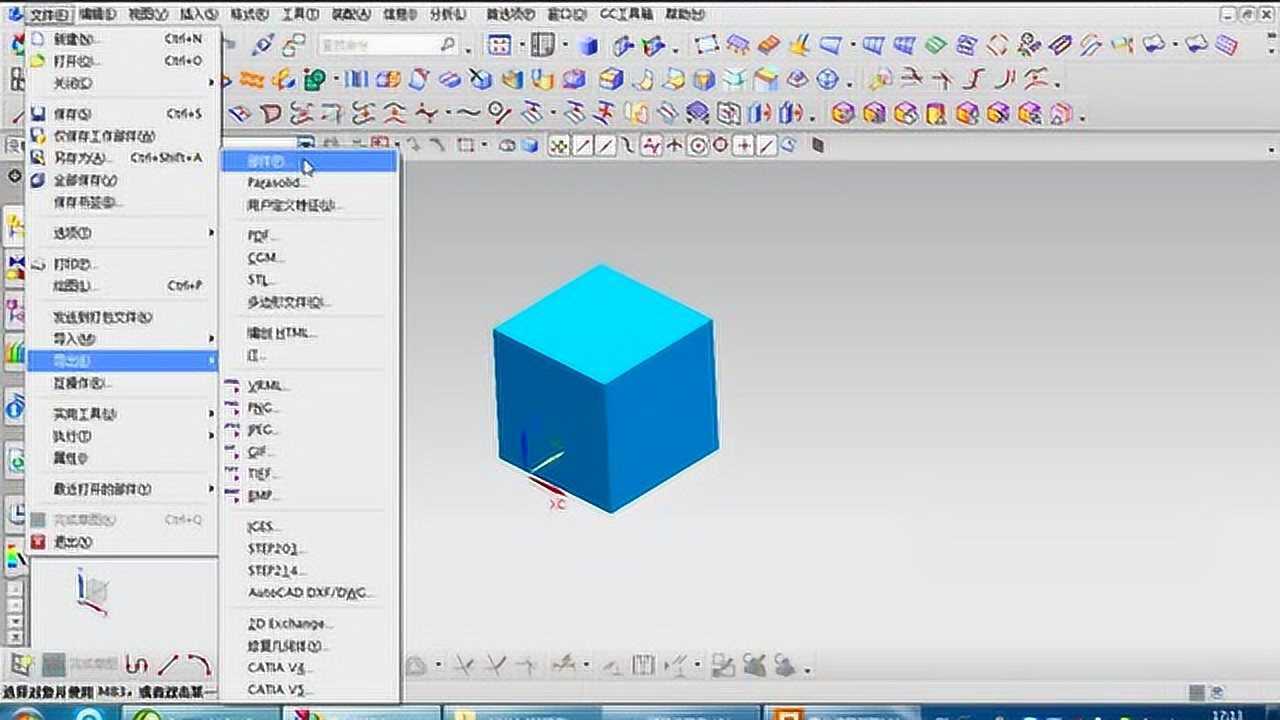Click the 全部保存 save-all icon in the File menu
Screen dimensions: 1280x720
pos(38,180)
